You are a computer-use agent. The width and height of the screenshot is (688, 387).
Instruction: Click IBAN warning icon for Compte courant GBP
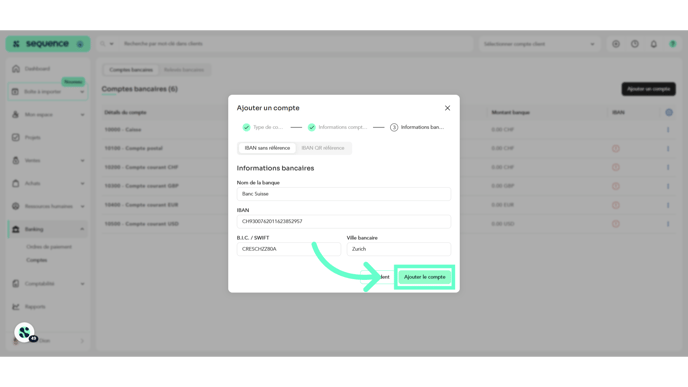(616, 186)
